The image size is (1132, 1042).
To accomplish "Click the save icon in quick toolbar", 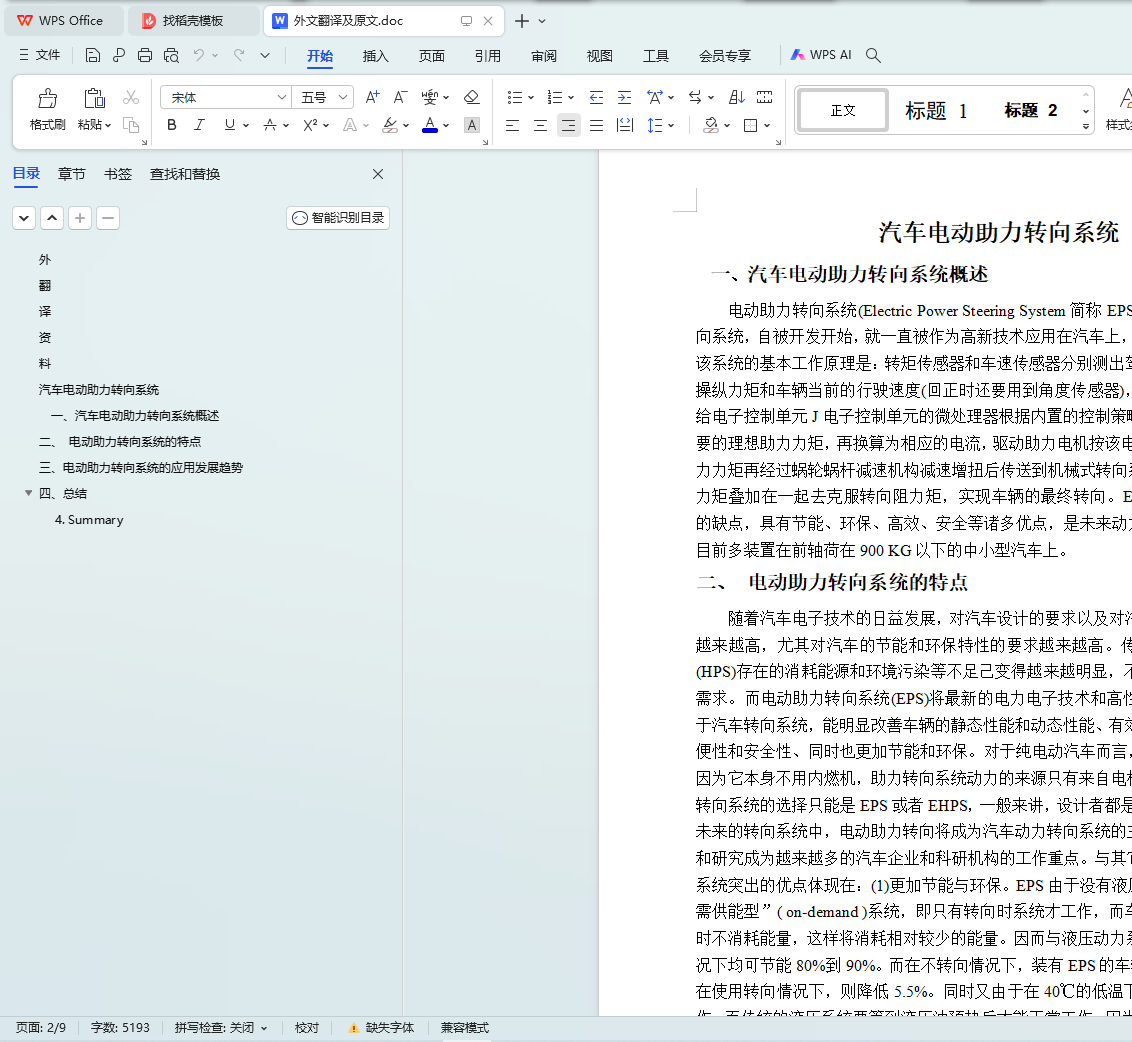I will pyautogui.click(x=93, y=56).
